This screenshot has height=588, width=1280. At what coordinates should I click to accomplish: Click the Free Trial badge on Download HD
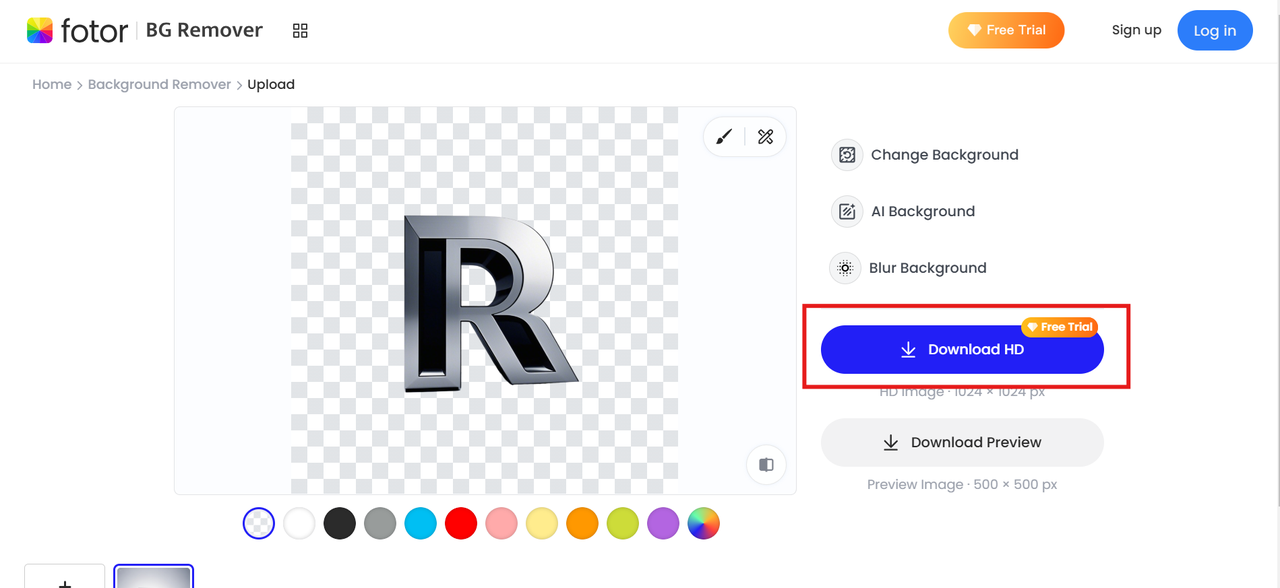point(1060,327)
